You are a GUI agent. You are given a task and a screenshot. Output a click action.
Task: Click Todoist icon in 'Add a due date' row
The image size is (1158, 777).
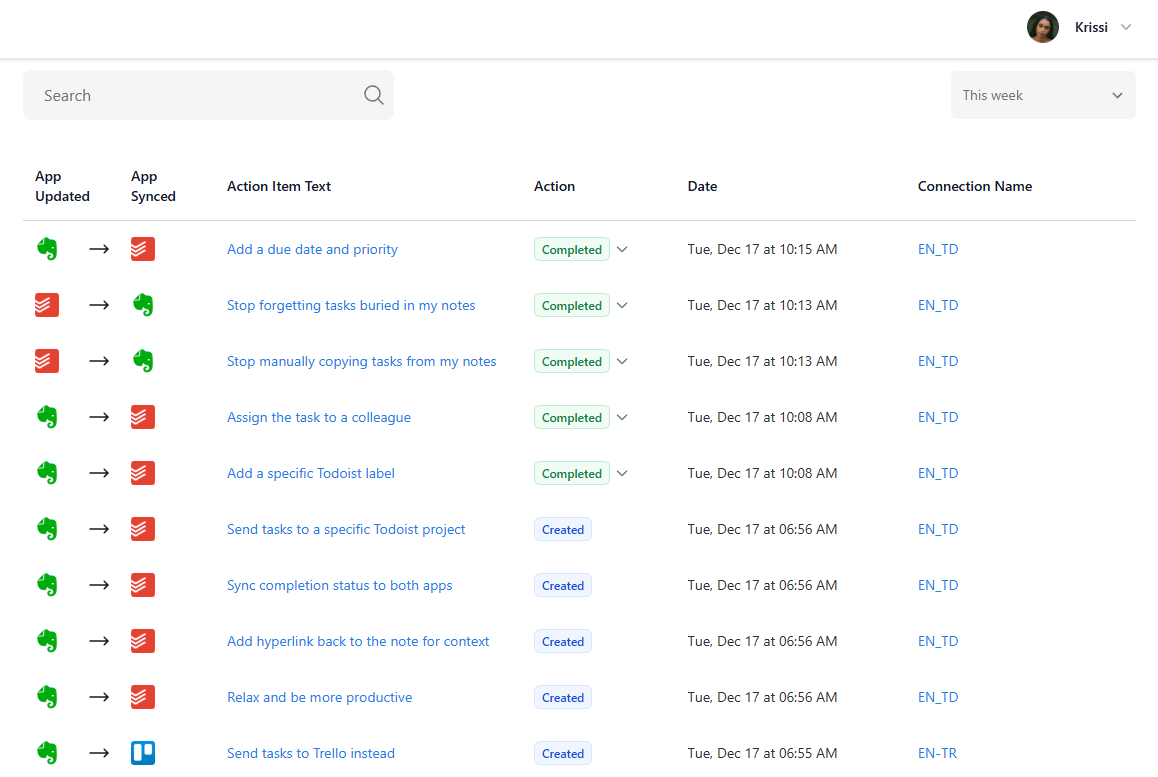(x=143, y=249)
